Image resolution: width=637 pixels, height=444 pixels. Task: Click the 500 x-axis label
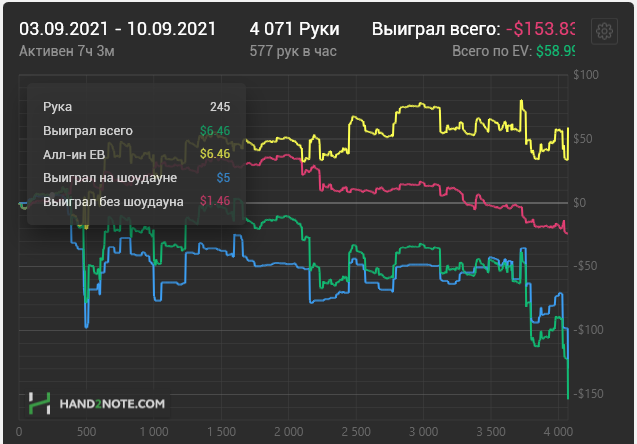point(86,431)
